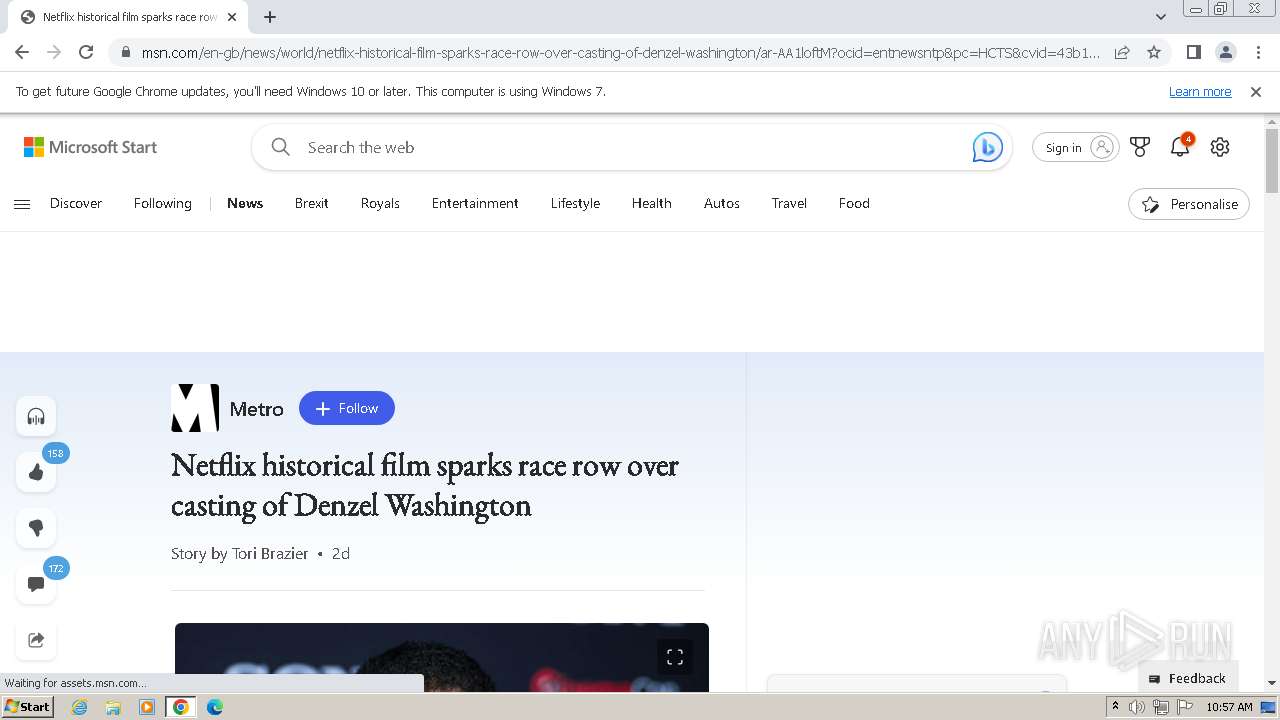
Task: Click Learn more about Chrome updates
Action: click(1200, 91)
